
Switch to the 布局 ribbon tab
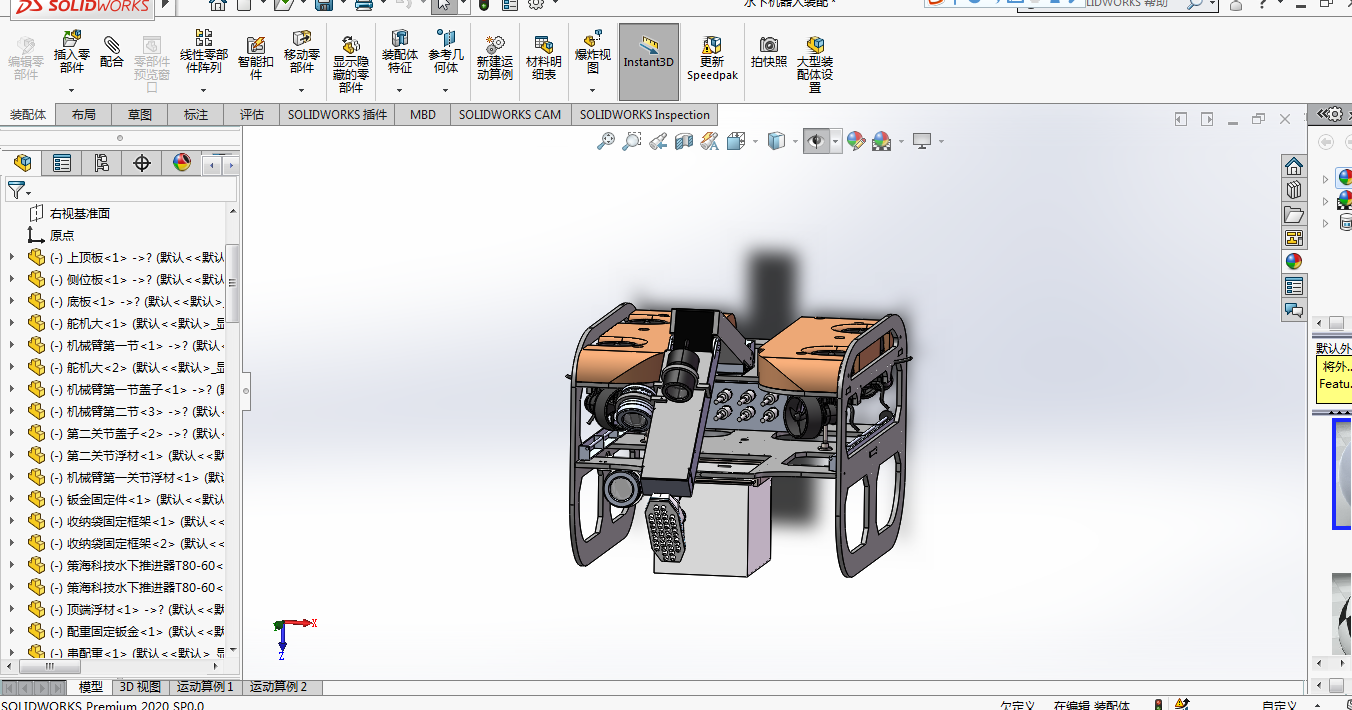point(84,115)
